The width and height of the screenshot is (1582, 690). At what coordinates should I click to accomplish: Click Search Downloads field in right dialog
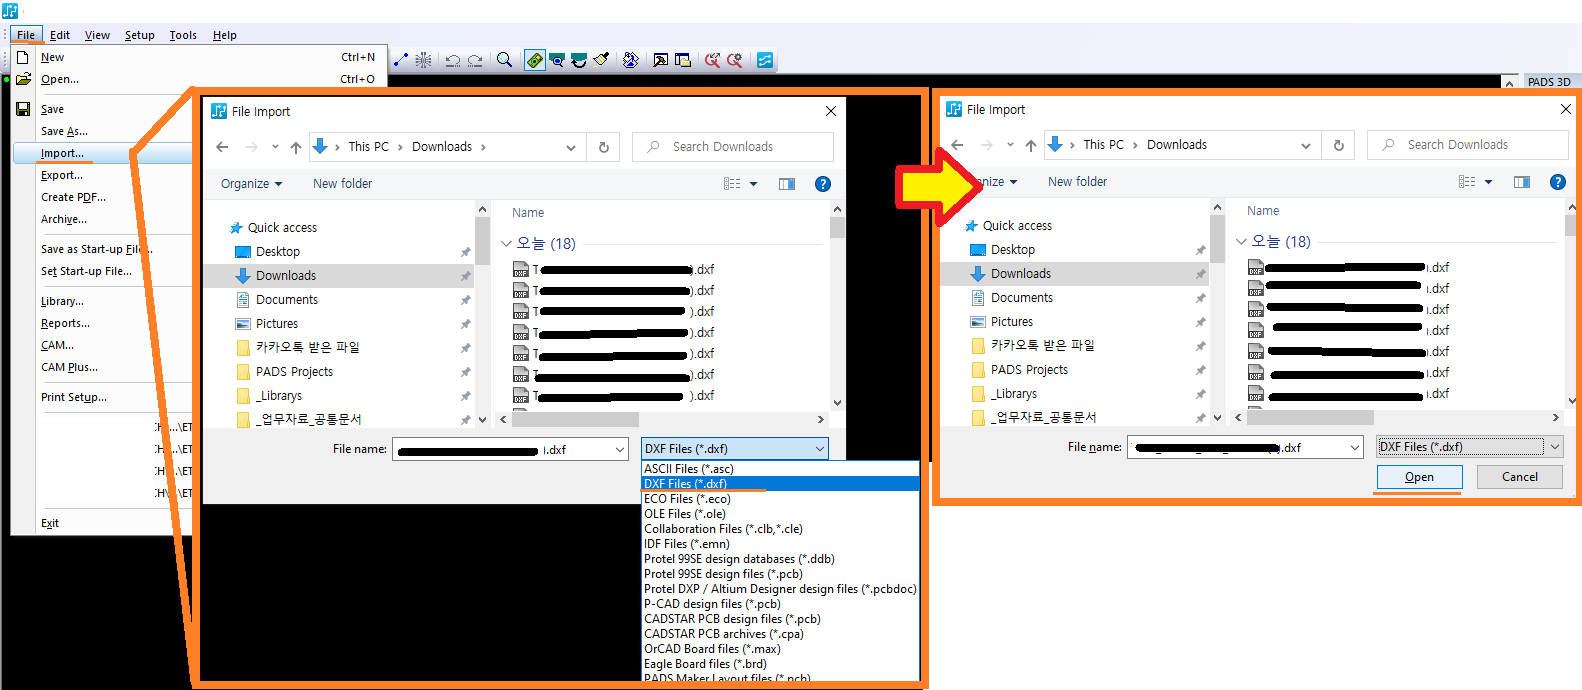1468,145
